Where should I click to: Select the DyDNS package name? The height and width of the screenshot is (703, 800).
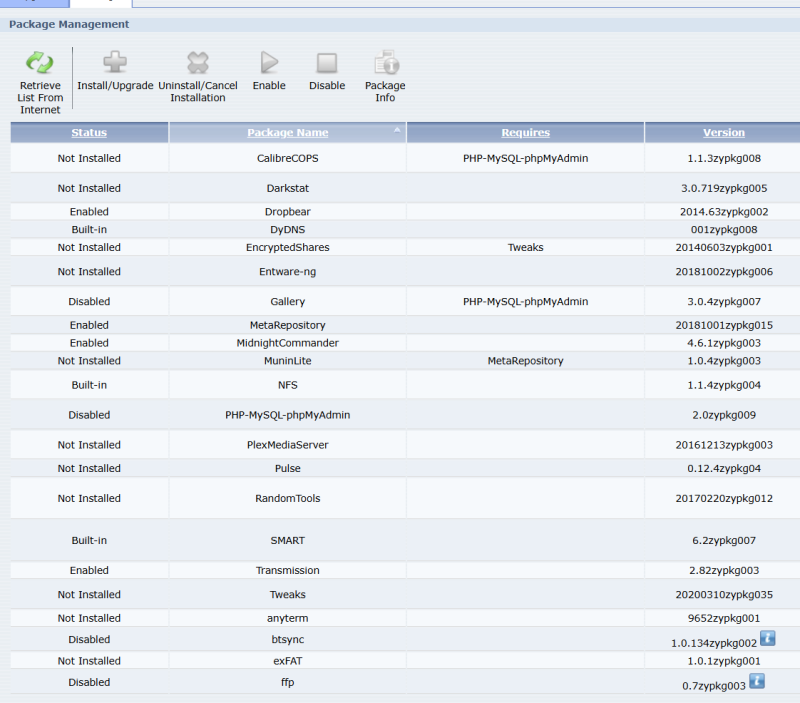coord(287,230)
